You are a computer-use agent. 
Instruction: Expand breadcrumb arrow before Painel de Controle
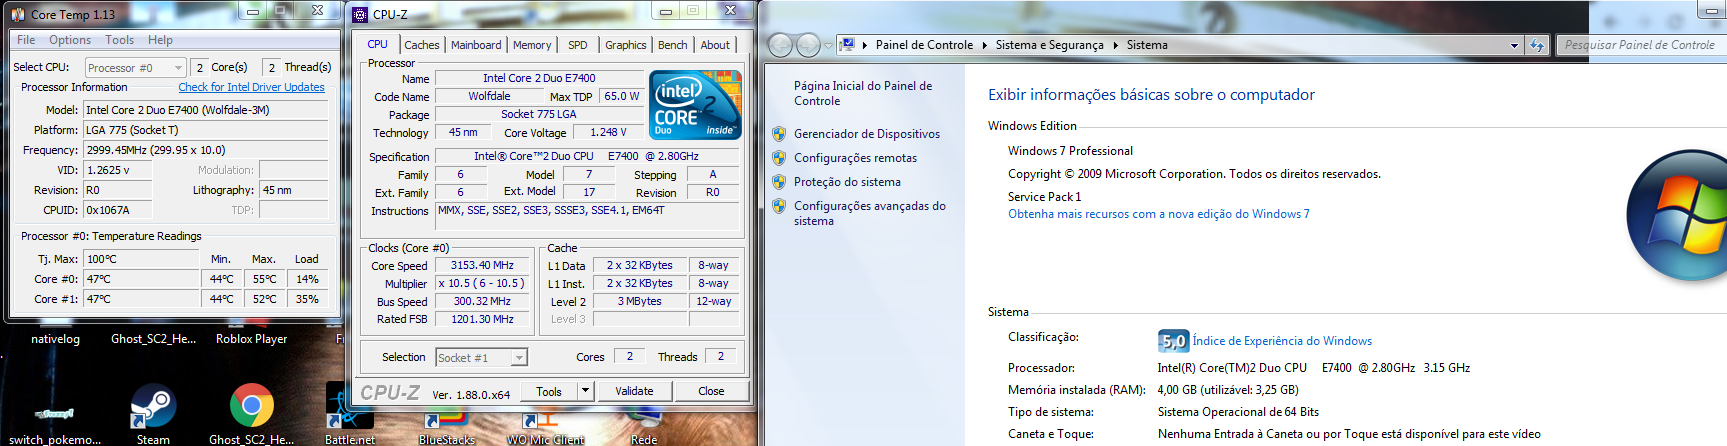pos(864,45)
